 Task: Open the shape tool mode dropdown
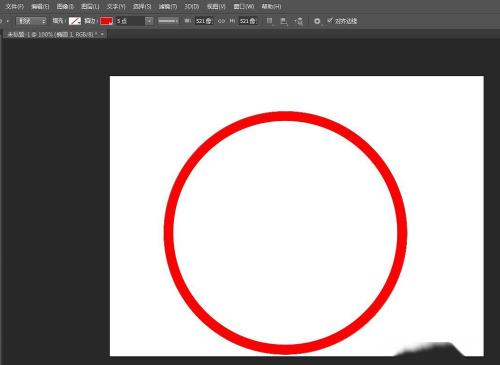[31, 21]
